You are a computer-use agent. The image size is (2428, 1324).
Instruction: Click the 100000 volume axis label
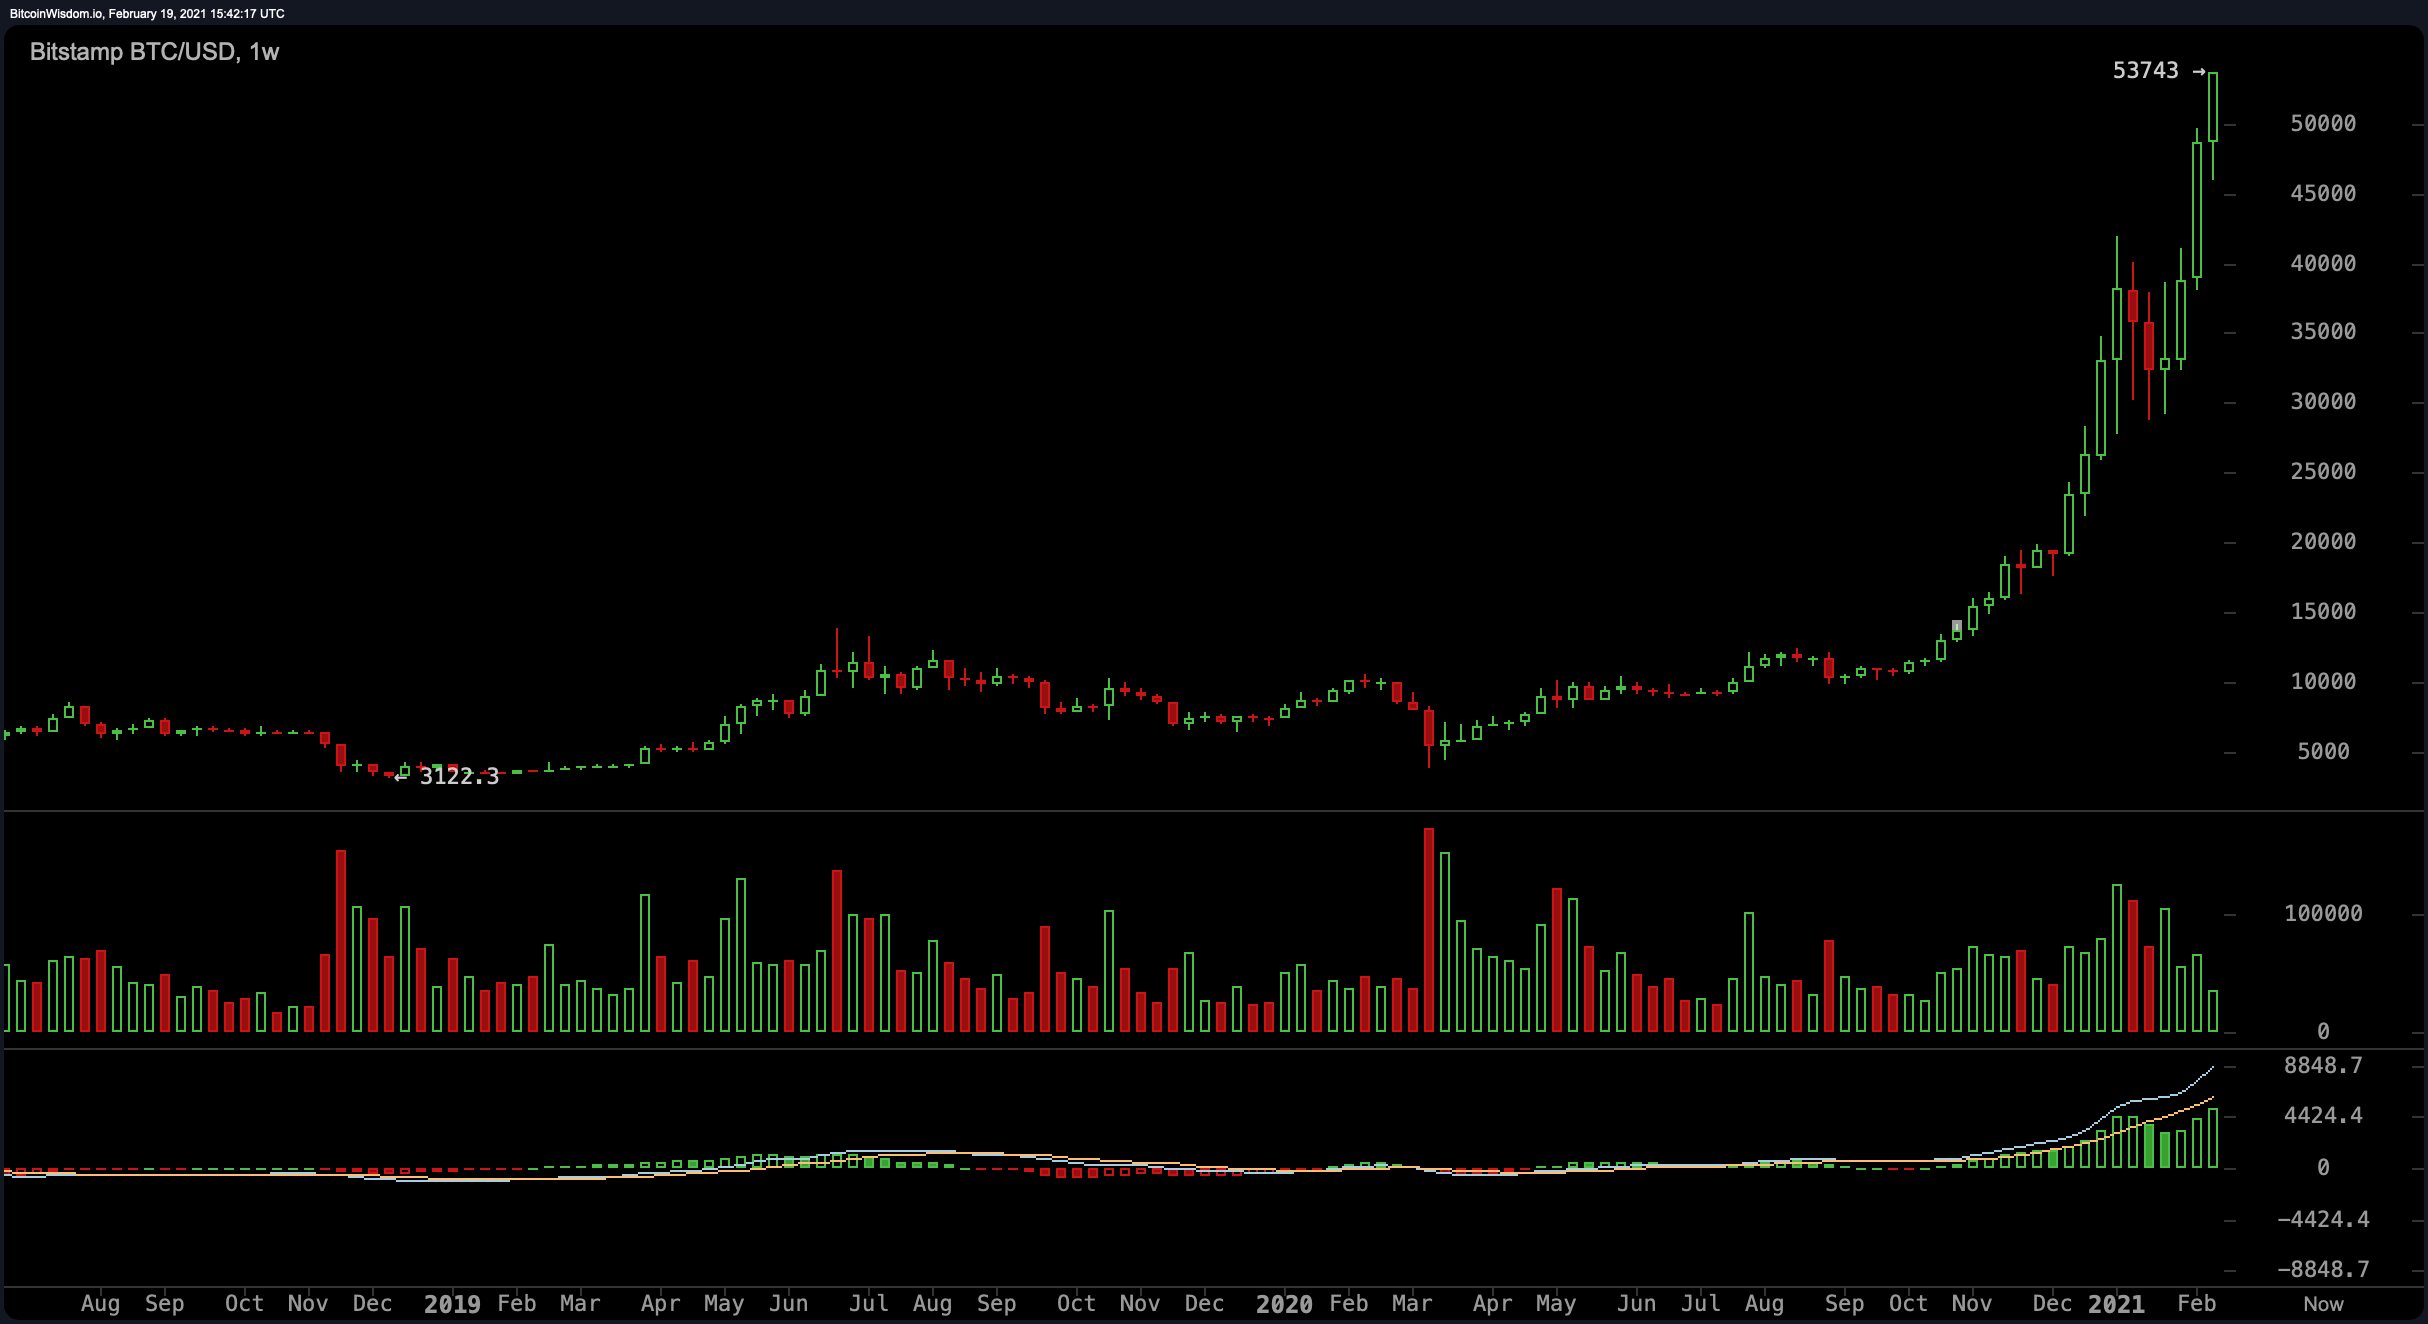point(2323,914)
